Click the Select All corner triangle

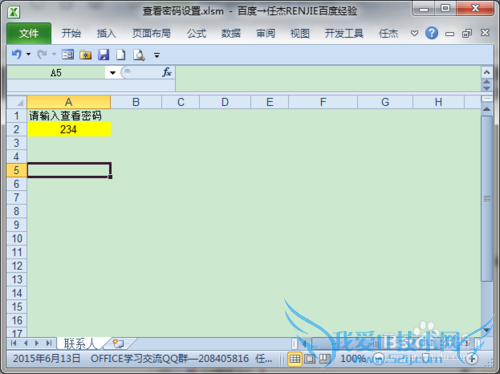tap(17, 102)
